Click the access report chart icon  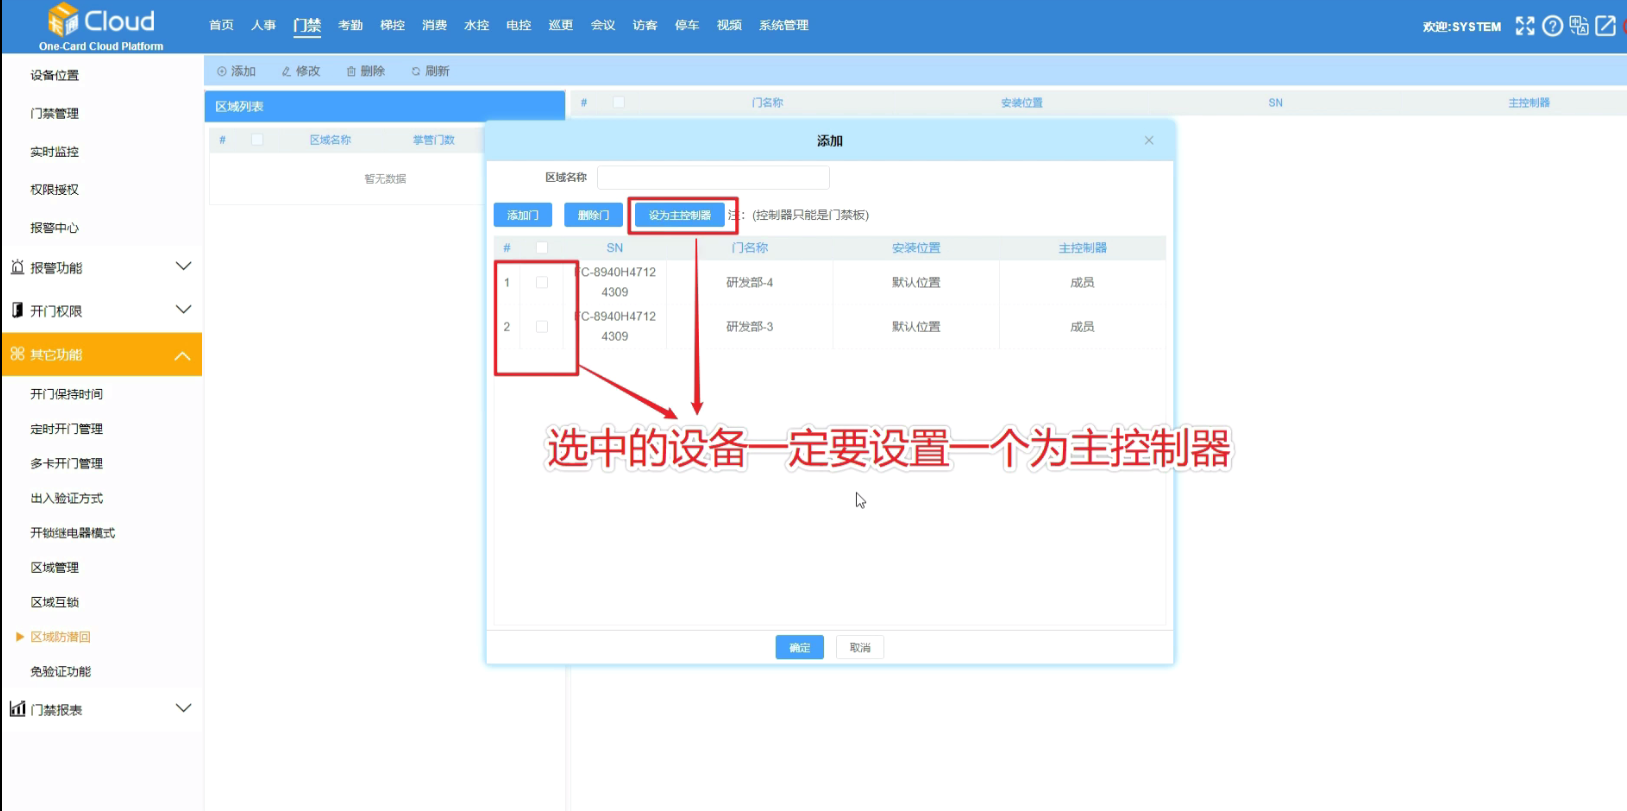17,709
